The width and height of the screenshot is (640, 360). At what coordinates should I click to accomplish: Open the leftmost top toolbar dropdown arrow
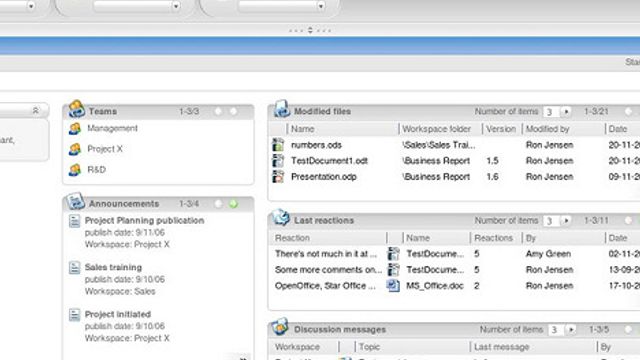pos(31,6)
